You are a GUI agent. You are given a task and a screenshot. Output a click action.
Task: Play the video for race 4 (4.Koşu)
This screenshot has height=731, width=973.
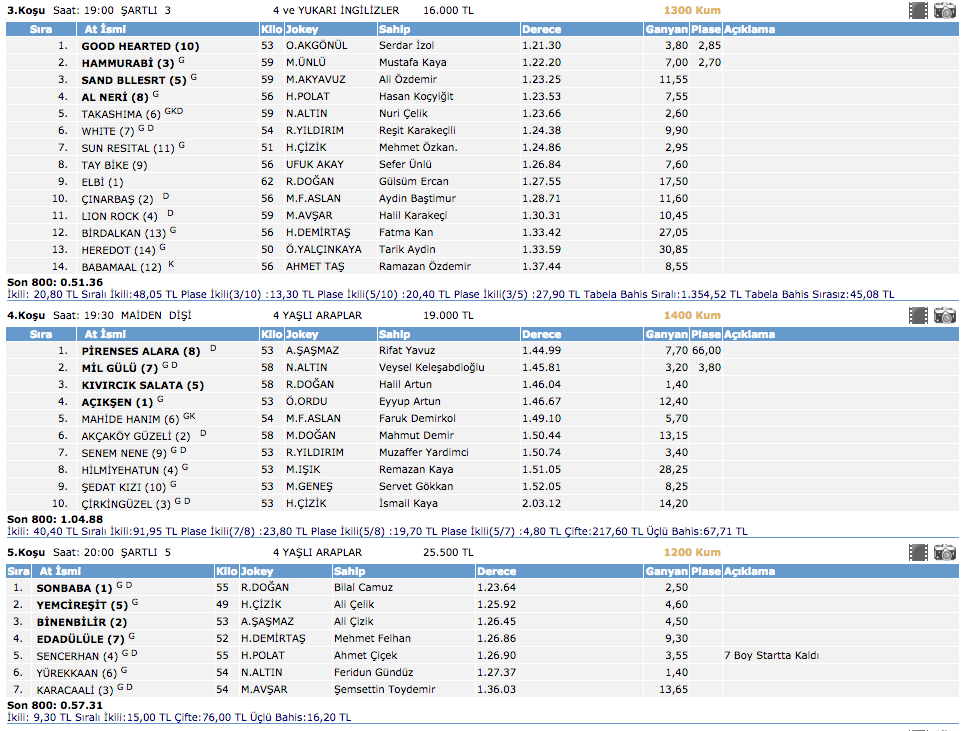[x=918, y=316]
